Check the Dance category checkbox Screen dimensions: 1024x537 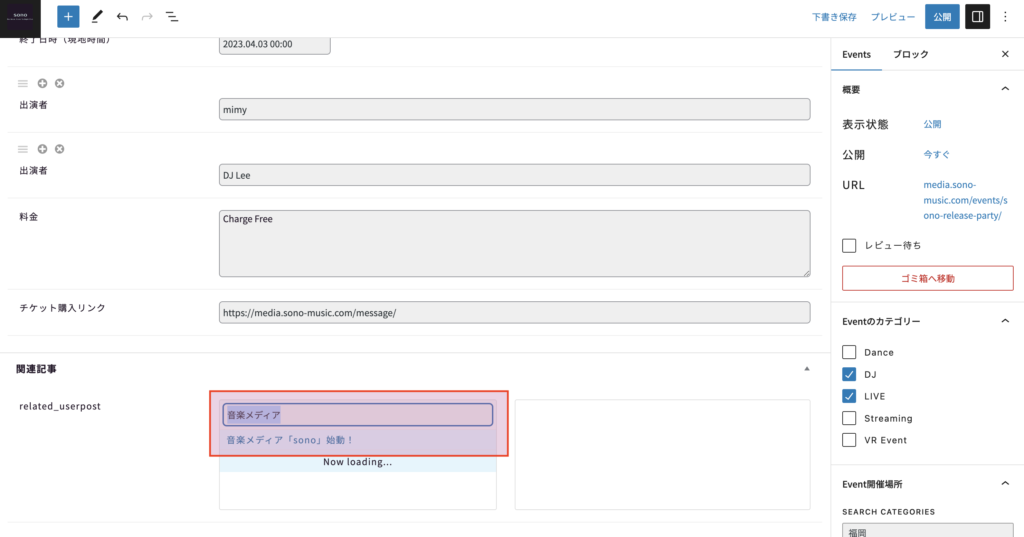(x=849, y=352)
